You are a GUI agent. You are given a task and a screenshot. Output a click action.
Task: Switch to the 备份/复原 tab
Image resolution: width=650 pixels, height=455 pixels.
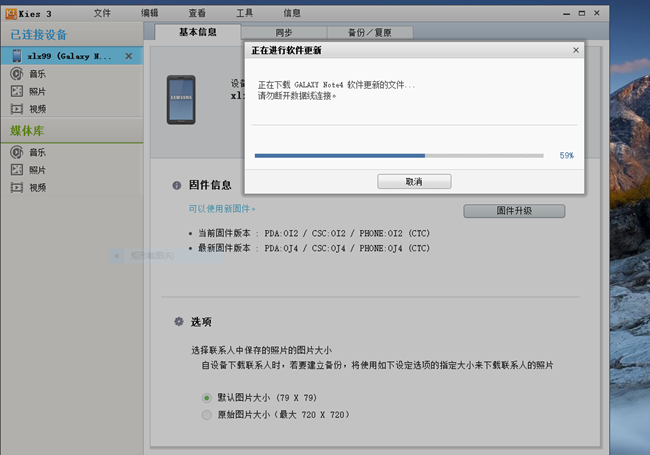(370, 32)
